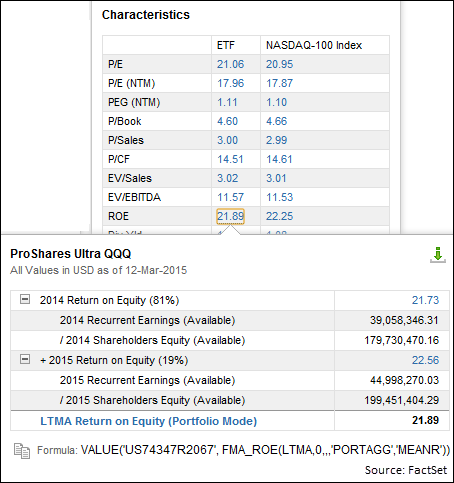Select the ETF PEG (NTM) value 1.11

point(227,102)
